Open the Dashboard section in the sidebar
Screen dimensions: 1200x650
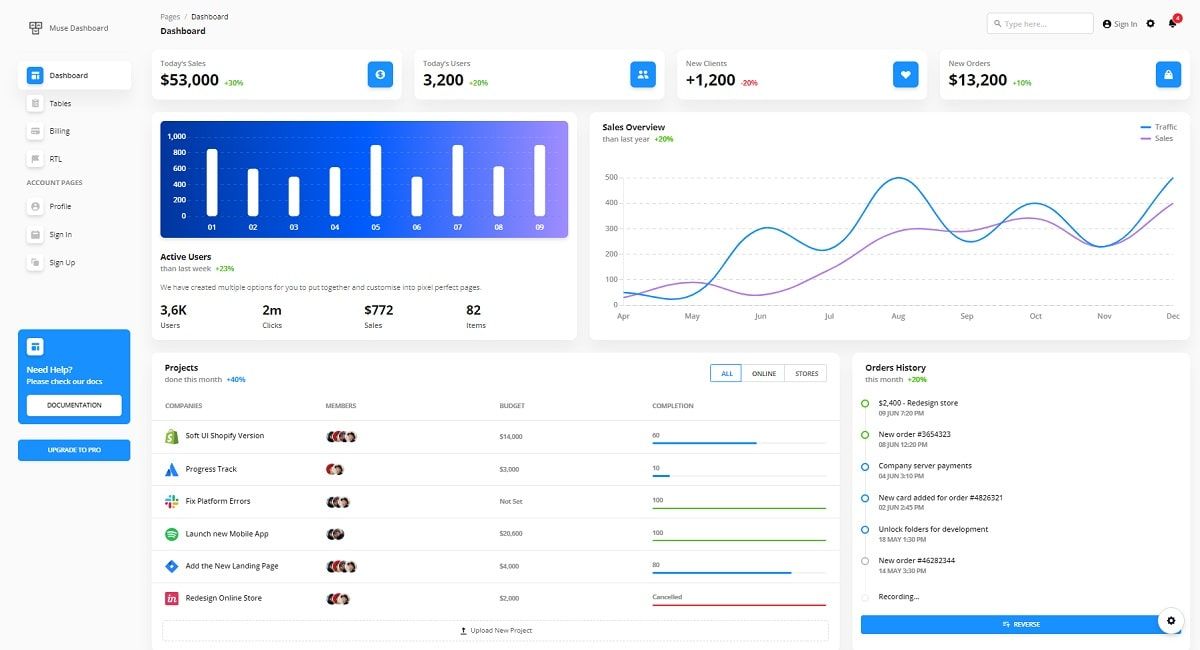pos(73,74)
